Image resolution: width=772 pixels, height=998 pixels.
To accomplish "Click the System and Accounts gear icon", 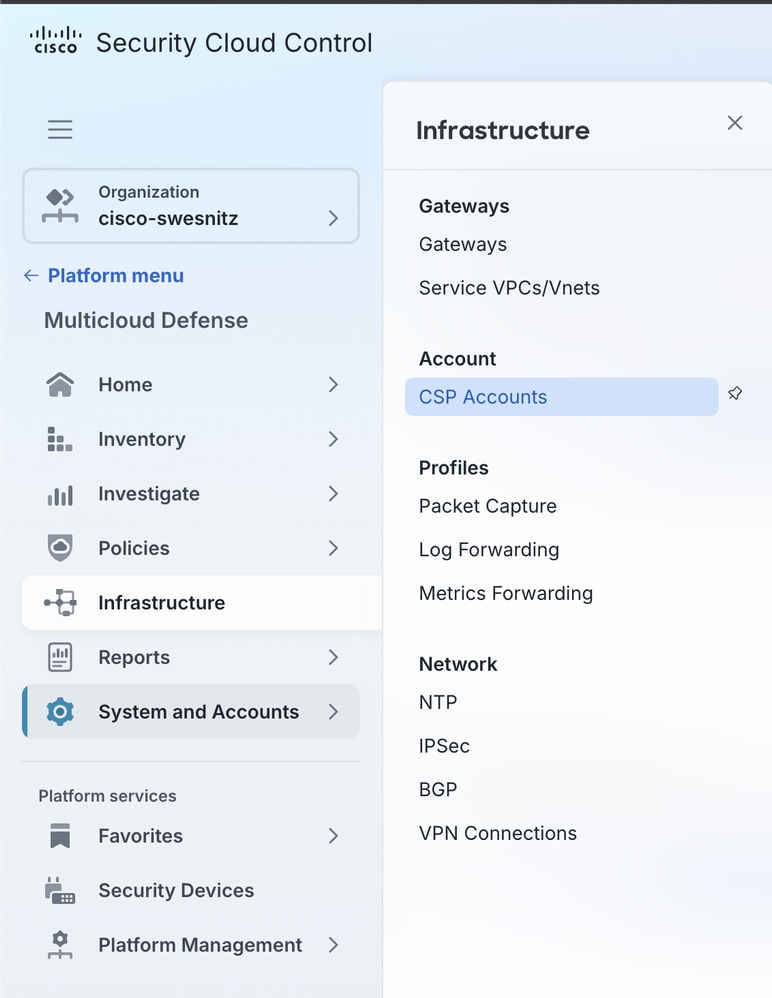I will click(x=60, y=712).
